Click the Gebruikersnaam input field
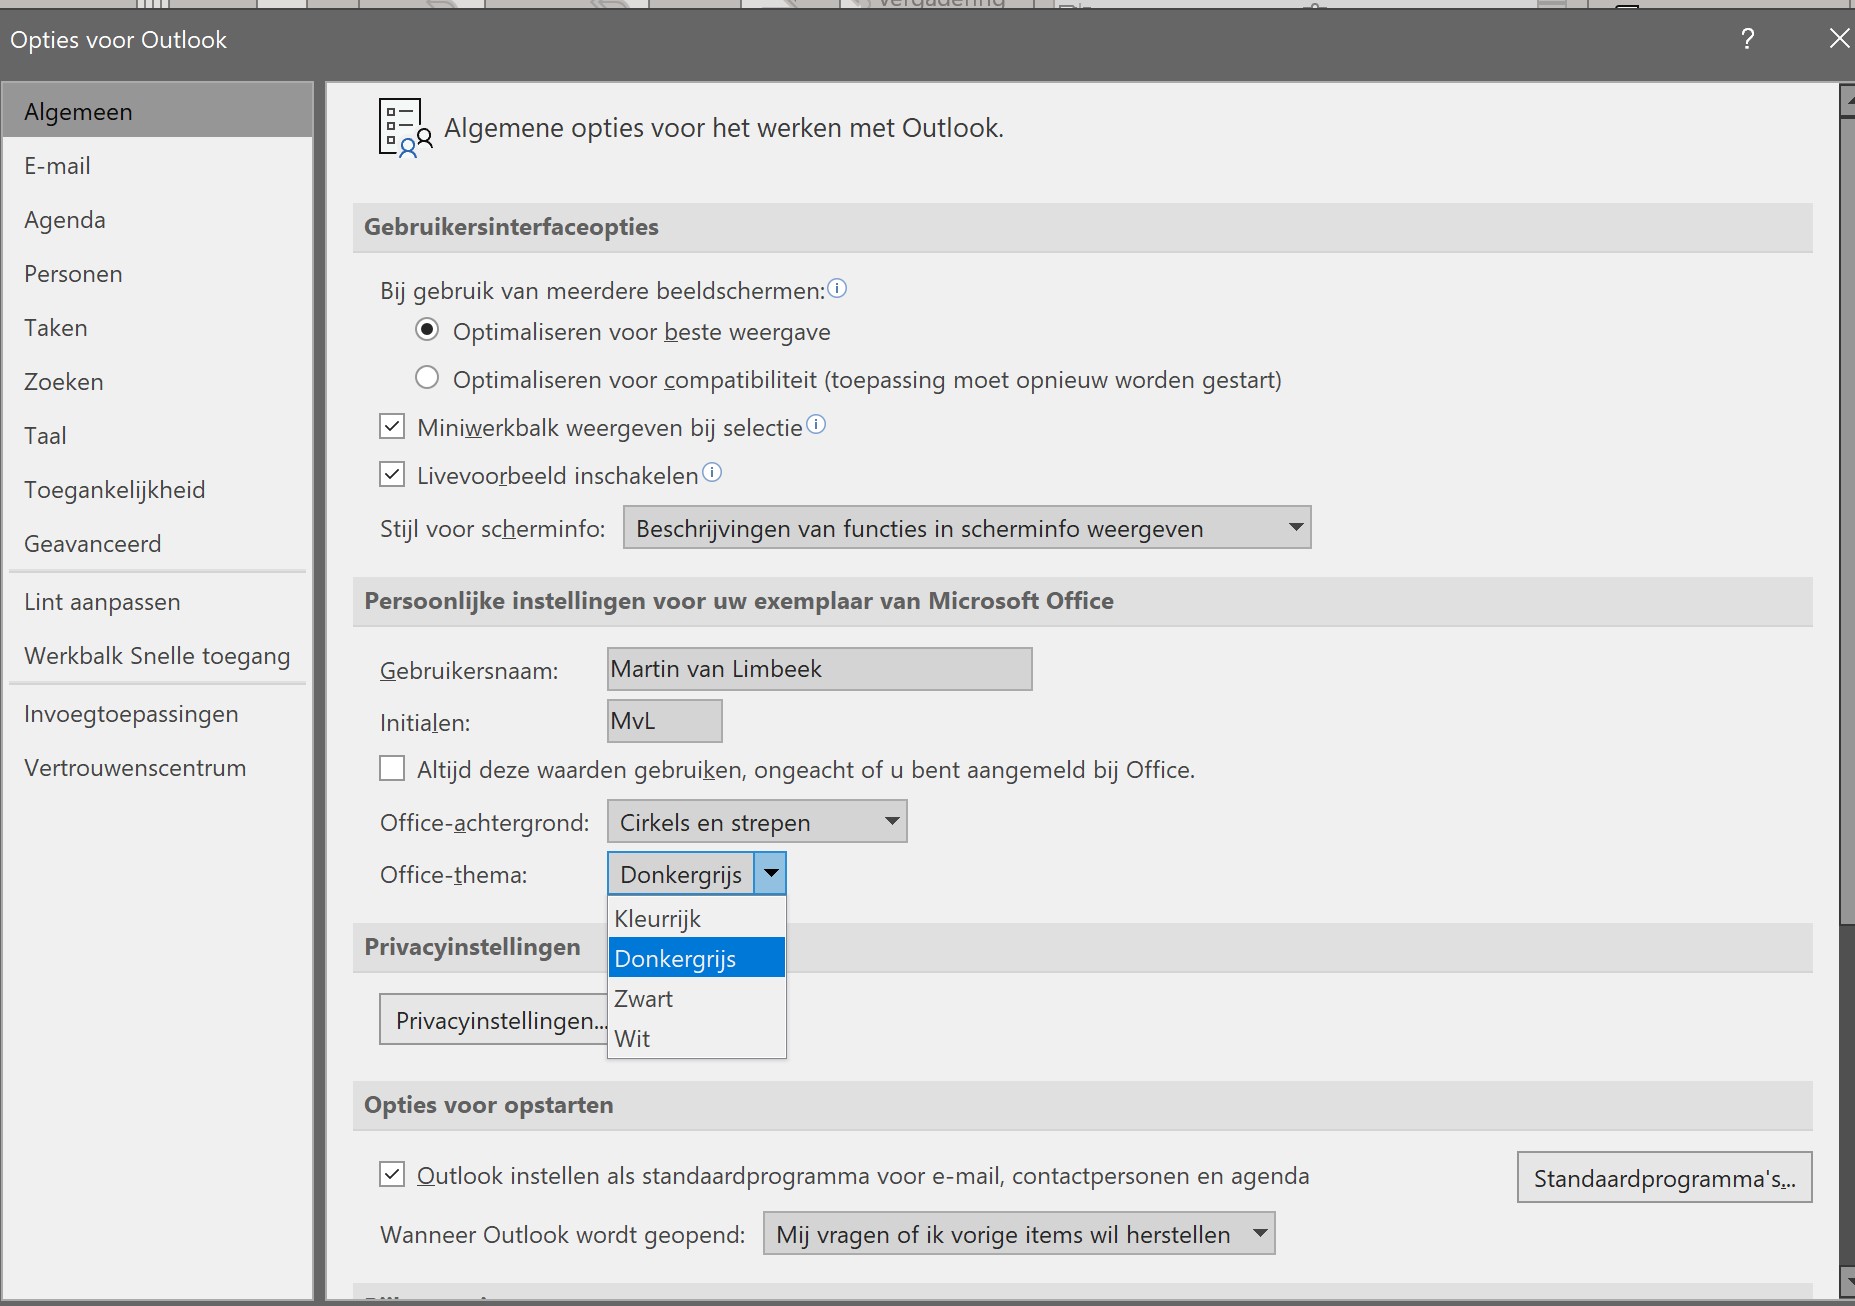Screen dimensions: 1855x1306 [819, 668]
